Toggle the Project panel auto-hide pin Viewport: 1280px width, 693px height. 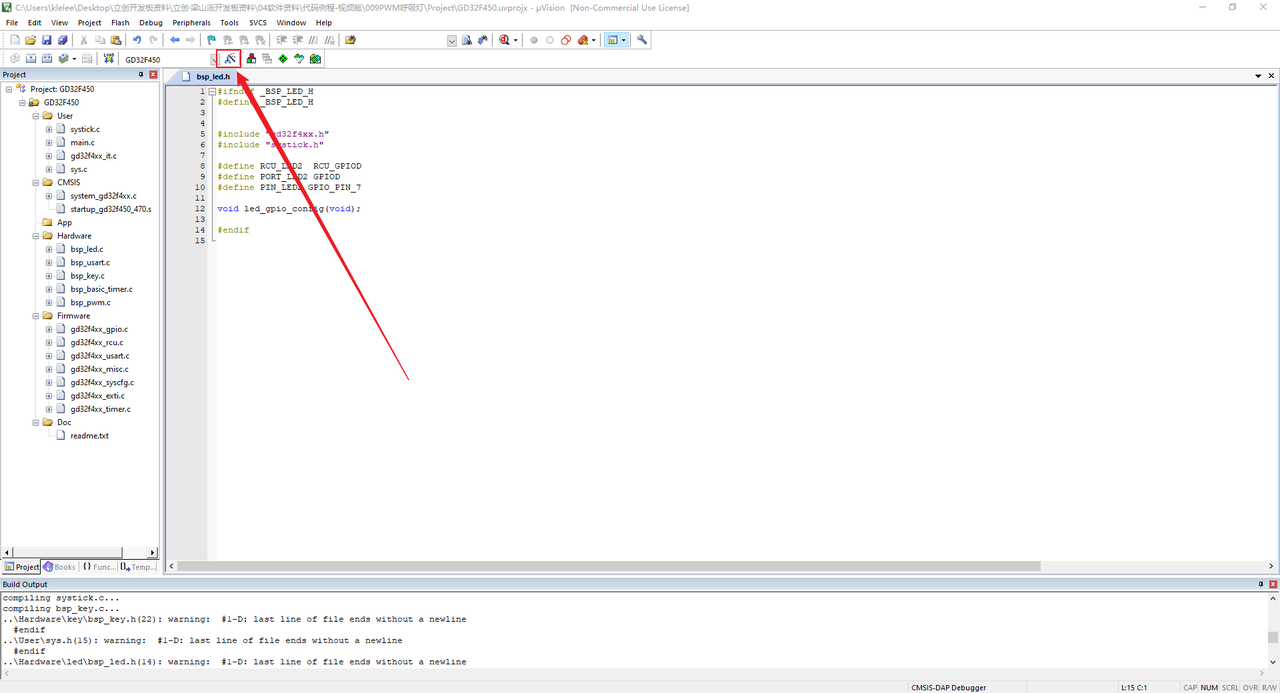pyautogui.click(x=141, y=75)
